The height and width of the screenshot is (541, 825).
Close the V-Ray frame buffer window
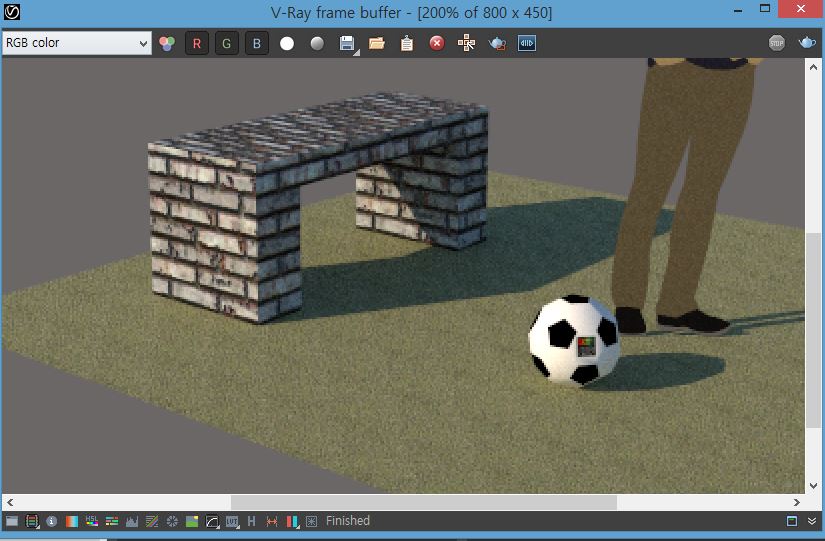tap(800, 9)
